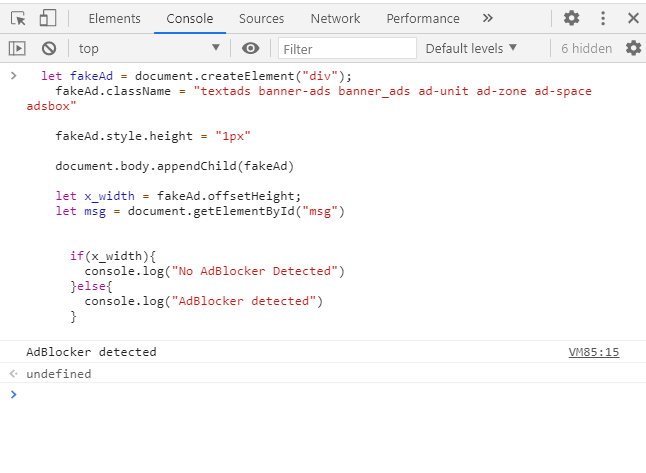Open the Sources tab

[x=262, y=19]
